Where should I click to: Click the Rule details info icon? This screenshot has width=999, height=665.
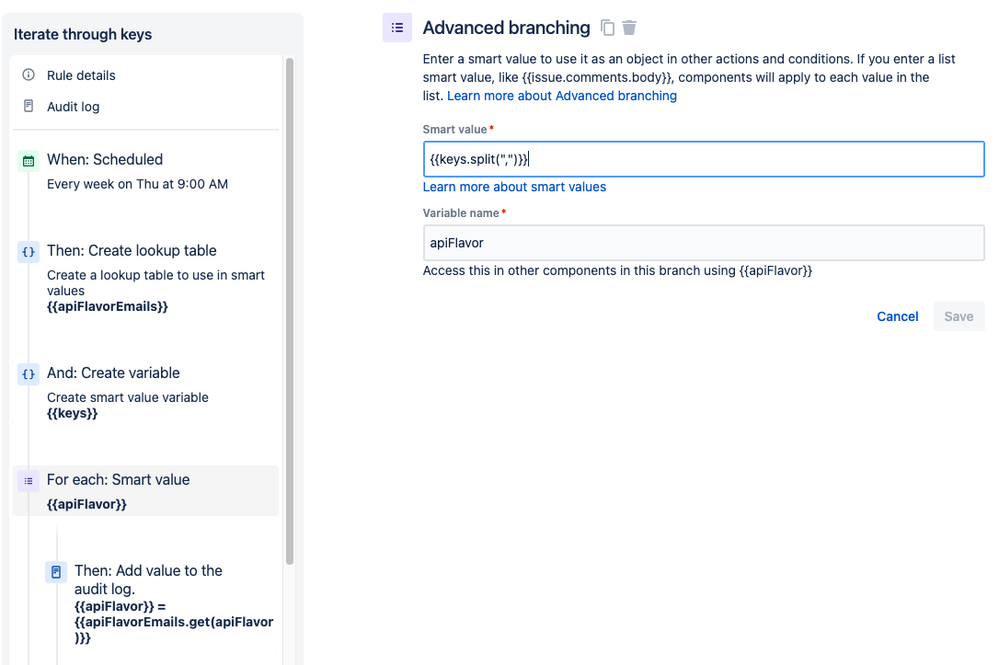click(29, 75)
